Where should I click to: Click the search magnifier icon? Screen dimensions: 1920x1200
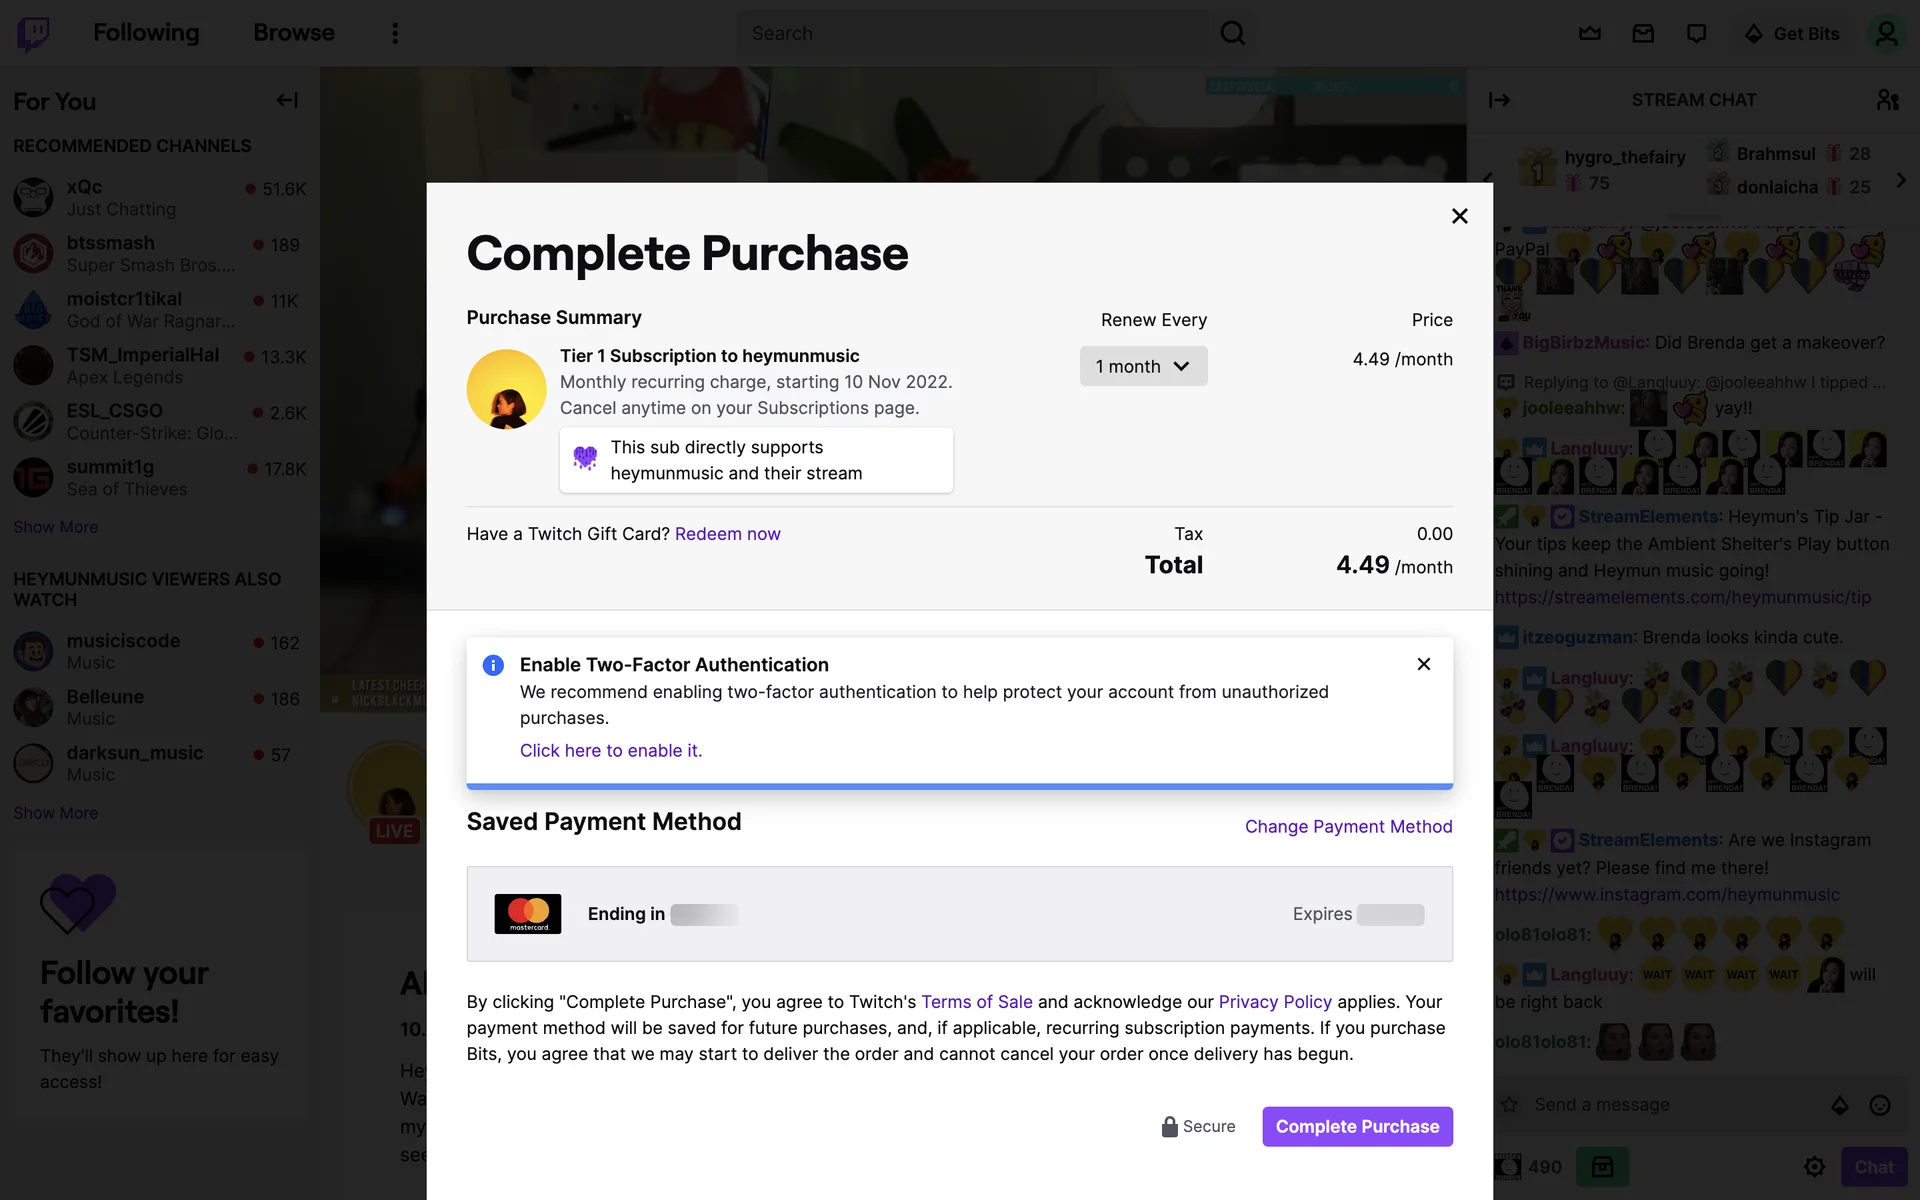point(1233,34)
